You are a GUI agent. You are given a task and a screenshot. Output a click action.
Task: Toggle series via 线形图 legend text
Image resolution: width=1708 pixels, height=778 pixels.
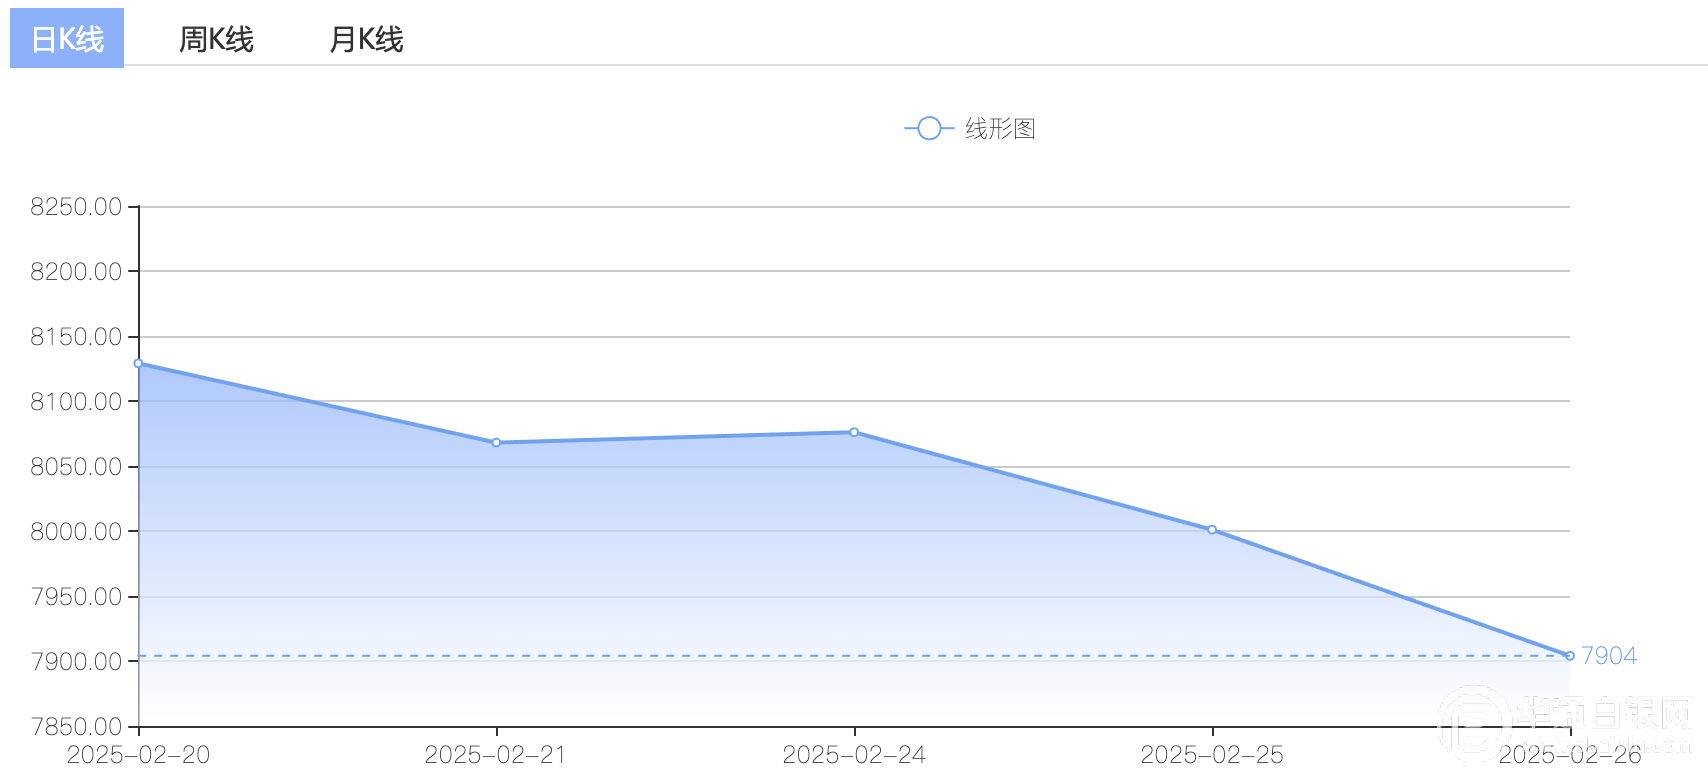point(1000,128)
